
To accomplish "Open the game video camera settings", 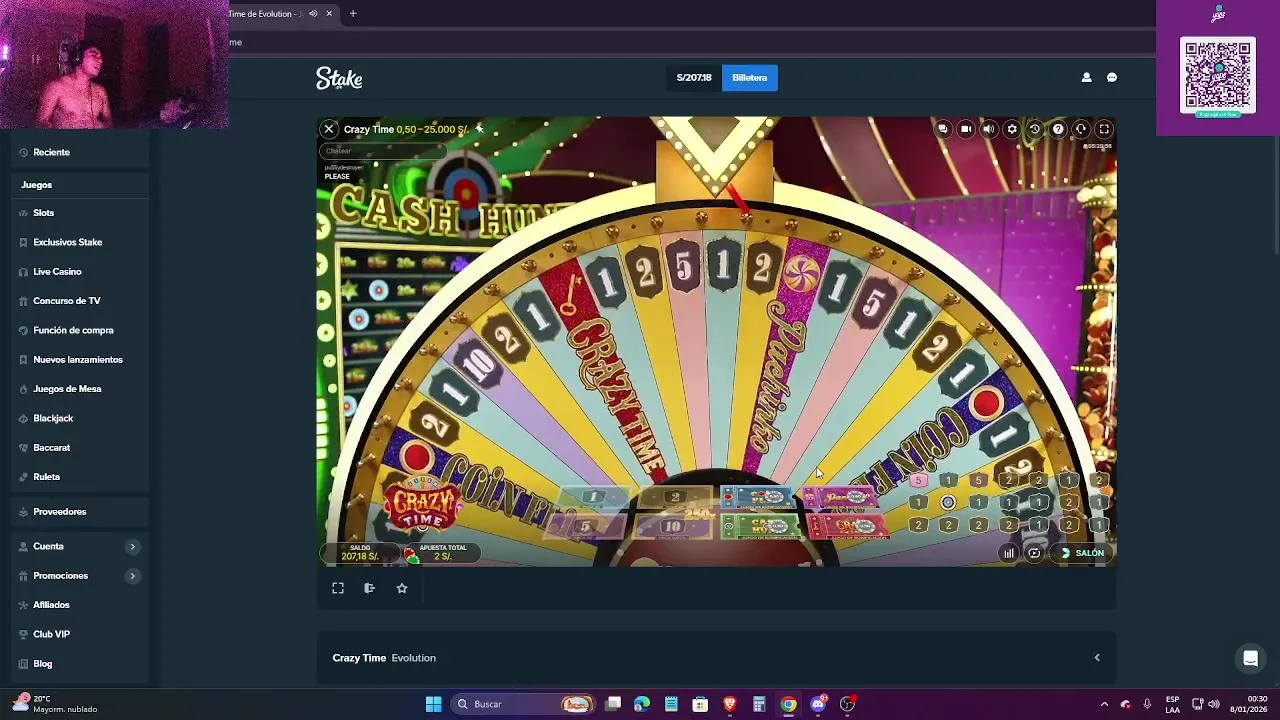I will 965,129.
